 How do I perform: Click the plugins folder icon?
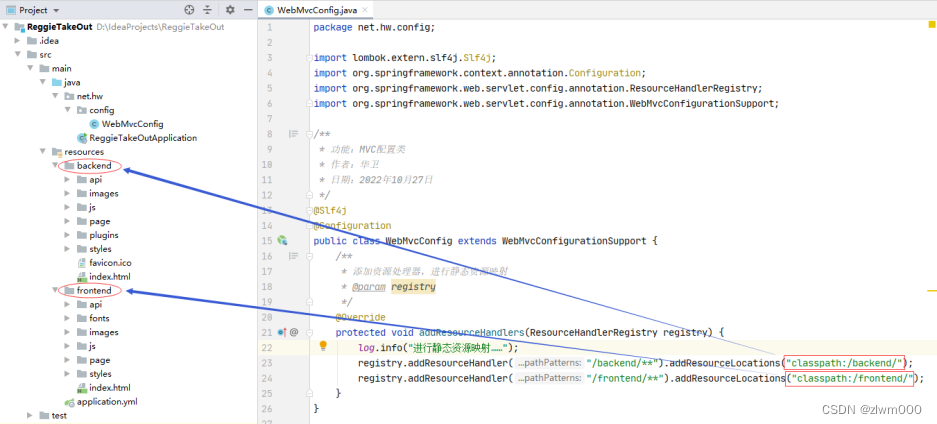[x=82, y=235]
